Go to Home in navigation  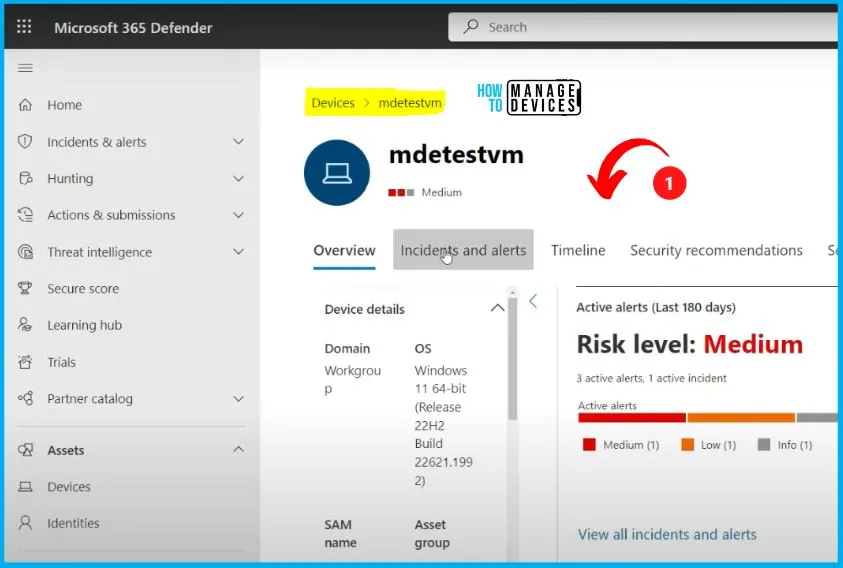tap(65, 105)
